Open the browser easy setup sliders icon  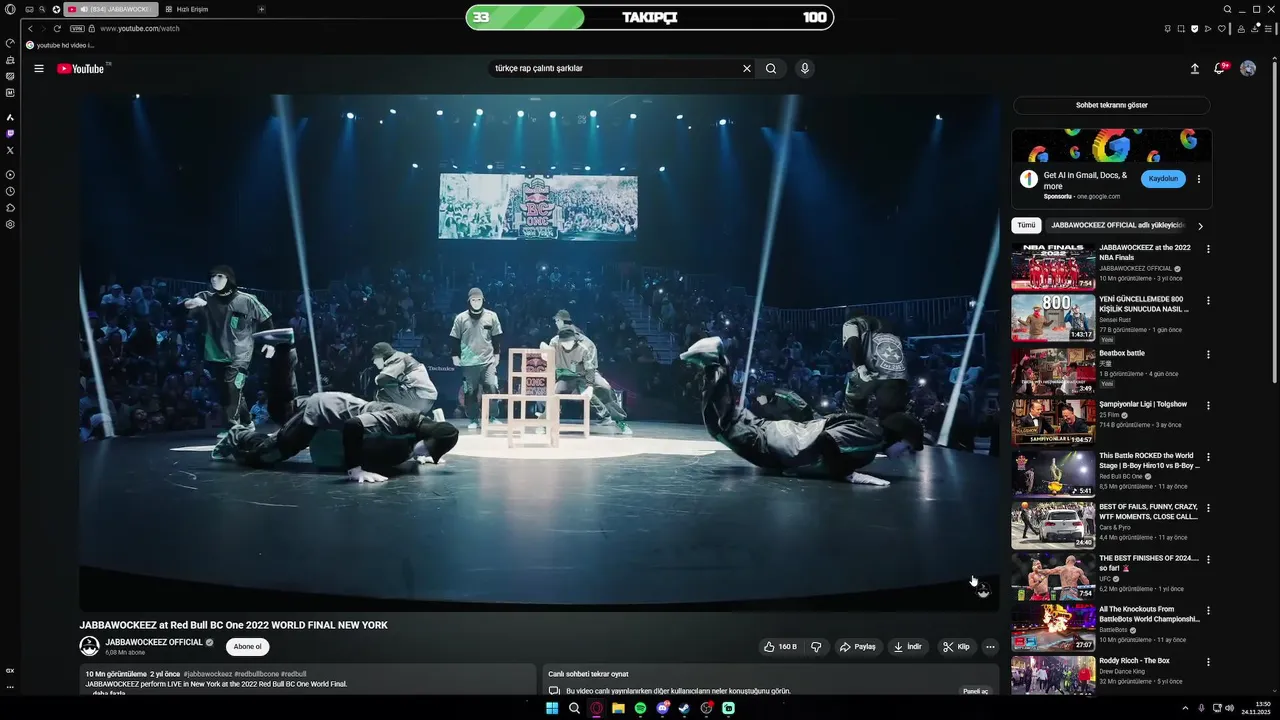tap(1268, 28)
